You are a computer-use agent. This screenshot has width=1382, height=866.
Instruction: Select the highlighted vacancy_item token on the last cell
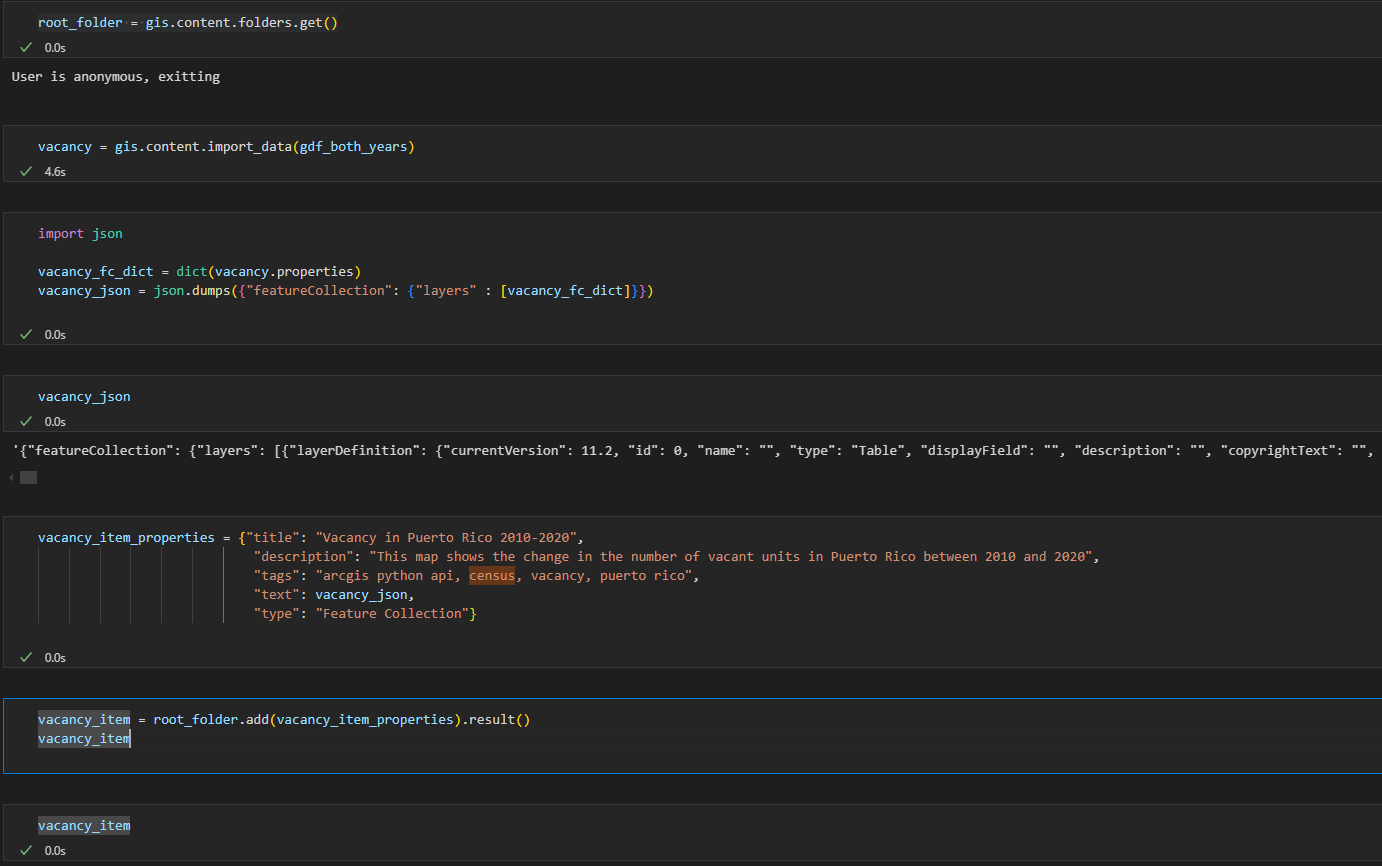tap(84, 824)
